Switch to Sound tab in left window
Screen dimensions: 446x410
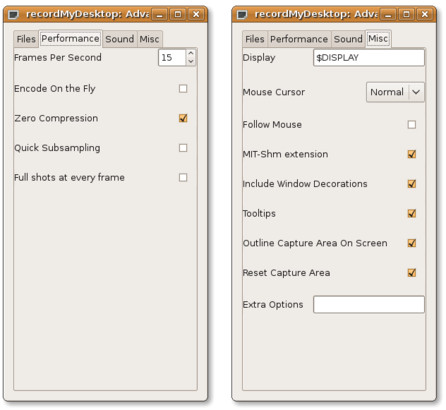pos(120,39)
